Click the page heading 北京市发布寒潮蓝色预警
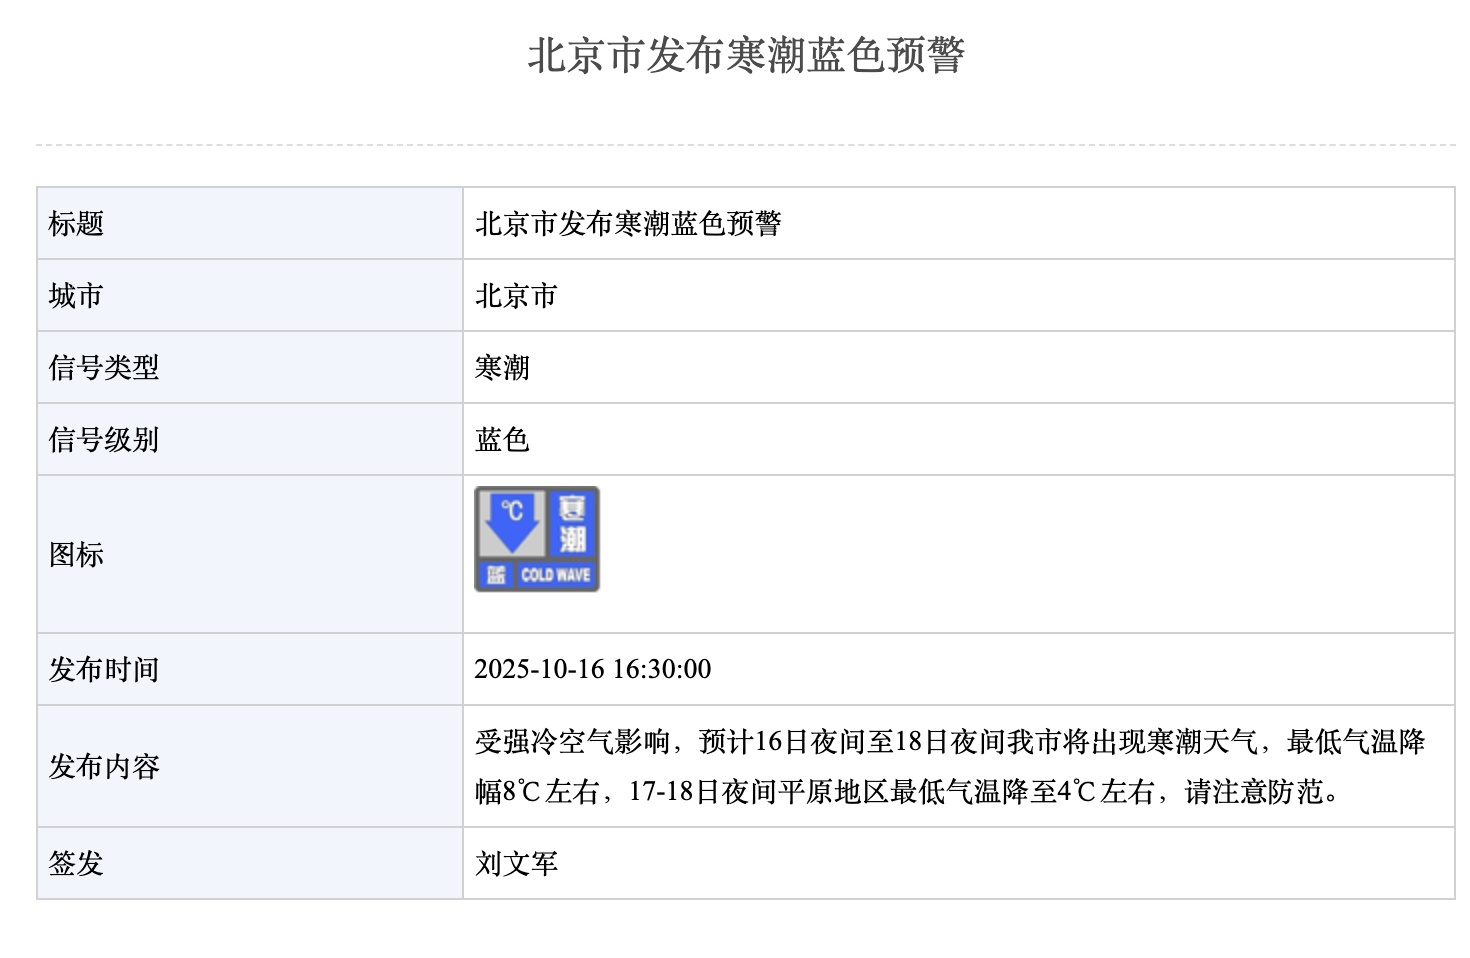Image resolution: width=1470 pixels, height=958 pixels. 746,55
